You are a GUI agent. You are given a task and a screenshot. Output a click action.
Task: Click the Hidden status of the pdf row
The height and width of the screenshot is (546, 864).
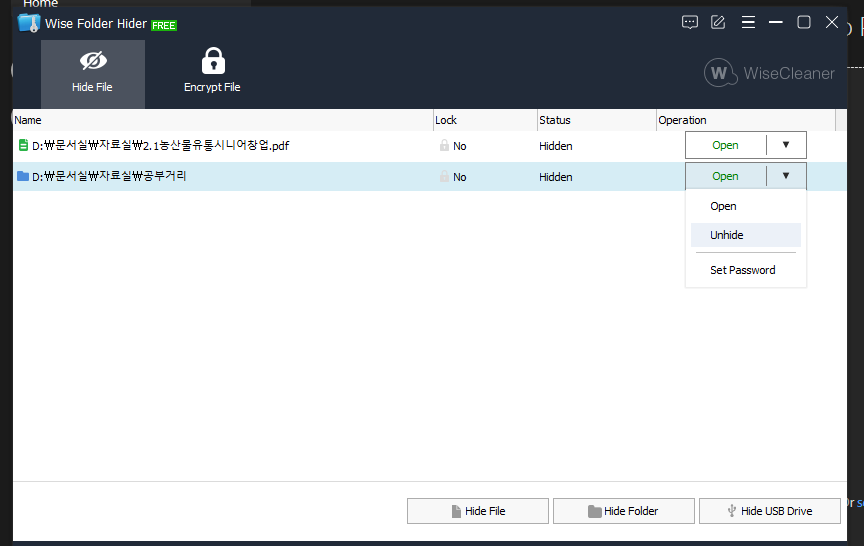coord(555,146)
